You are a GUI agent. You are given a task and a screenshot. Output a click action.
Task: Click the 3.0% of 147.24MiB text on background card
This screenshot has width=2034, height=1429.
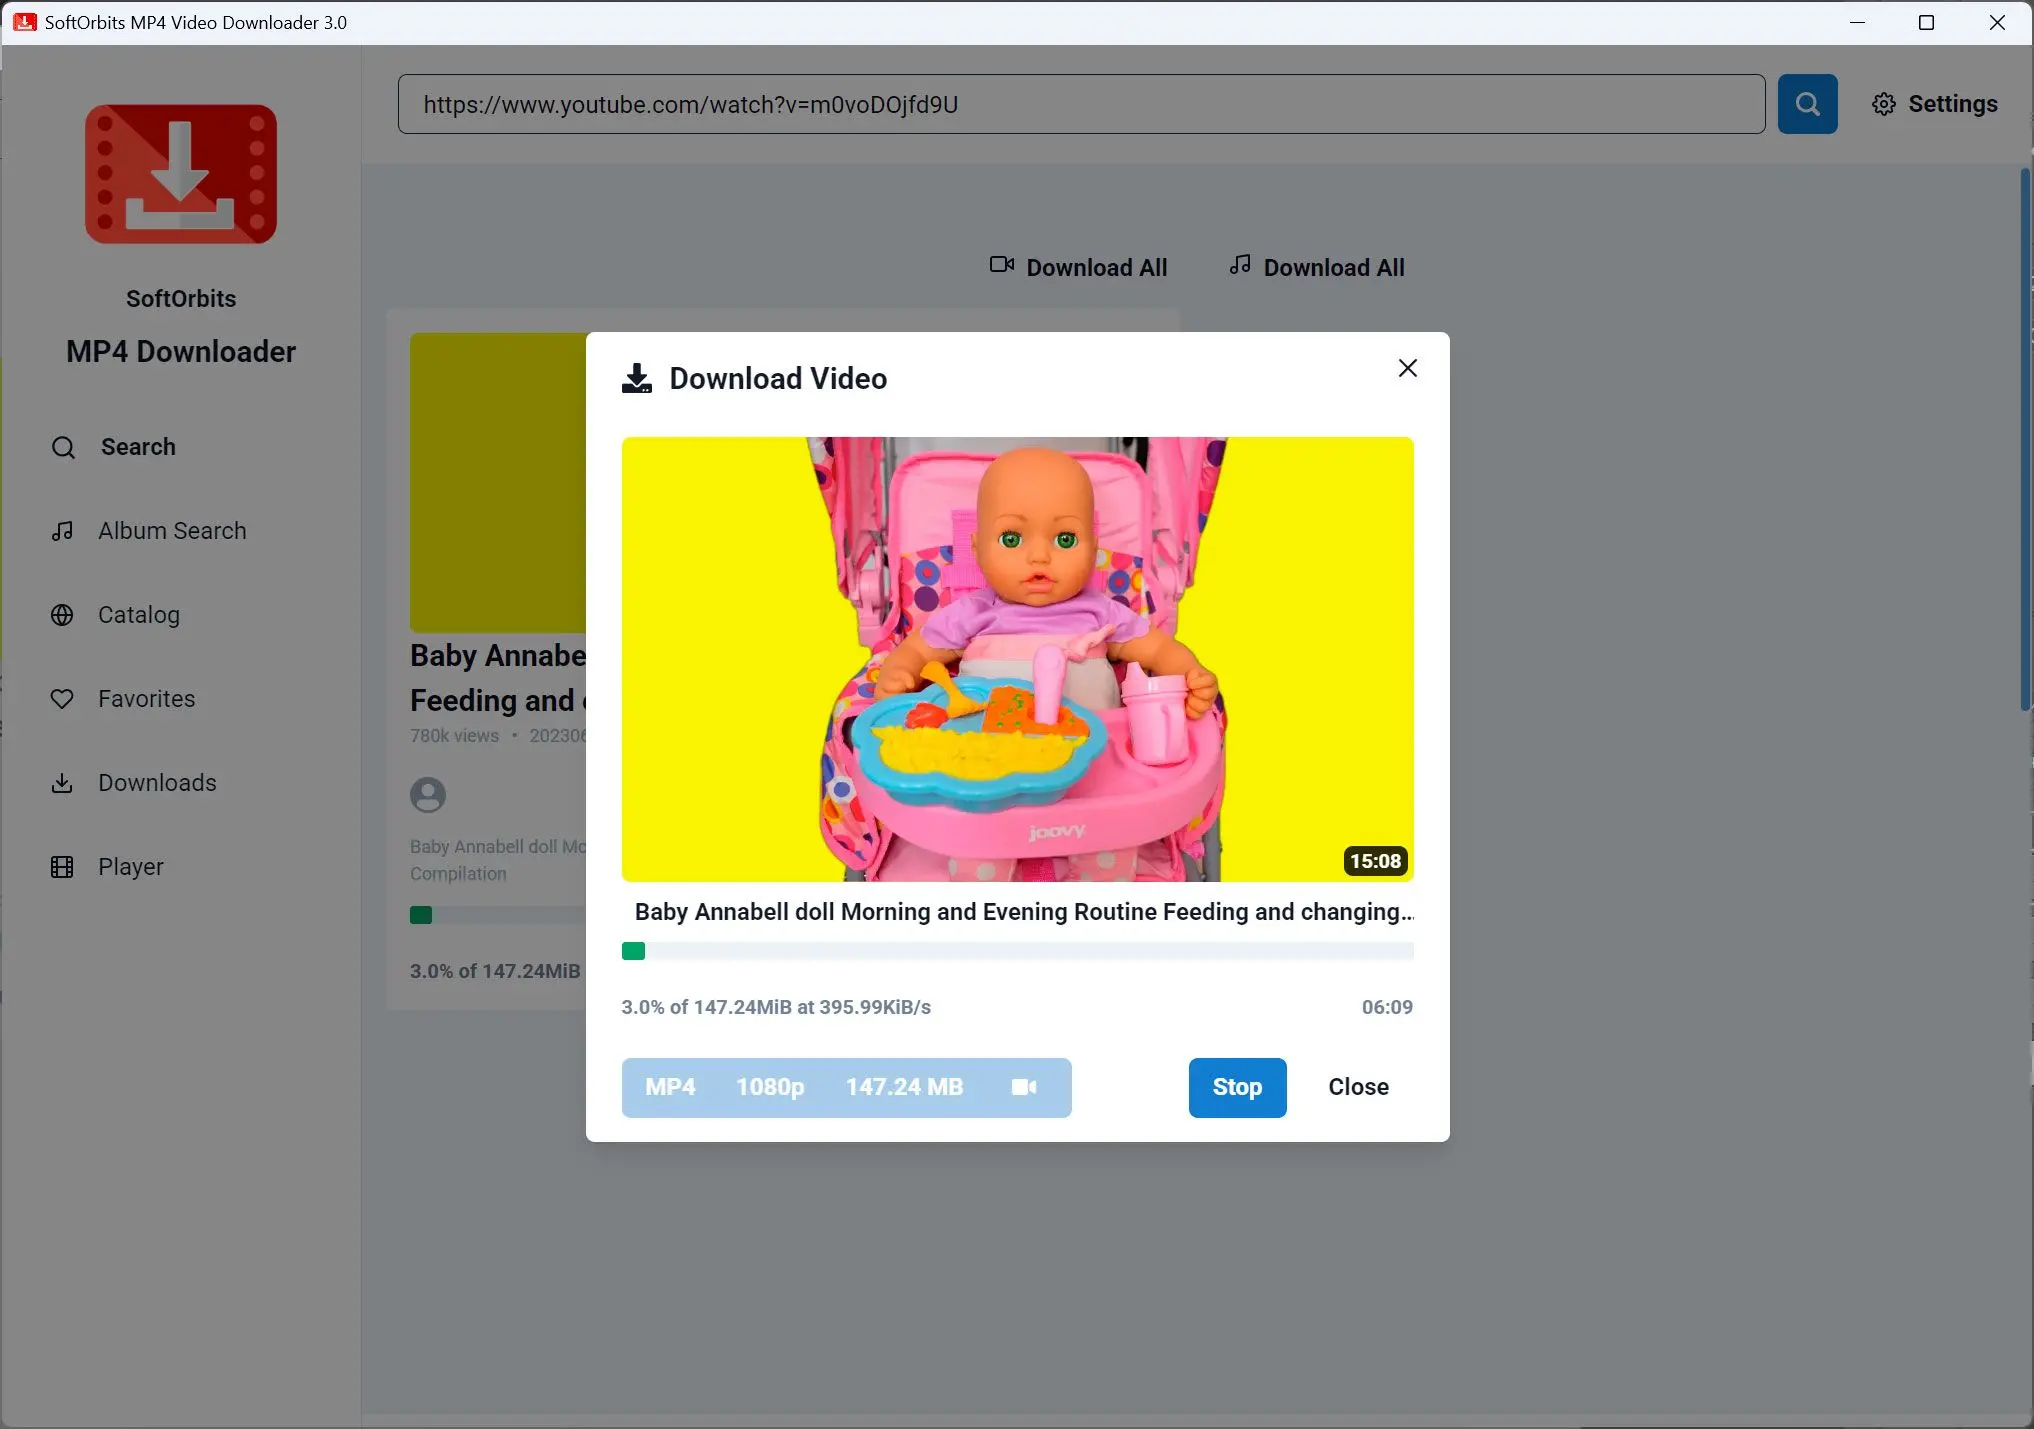point(495,971)
